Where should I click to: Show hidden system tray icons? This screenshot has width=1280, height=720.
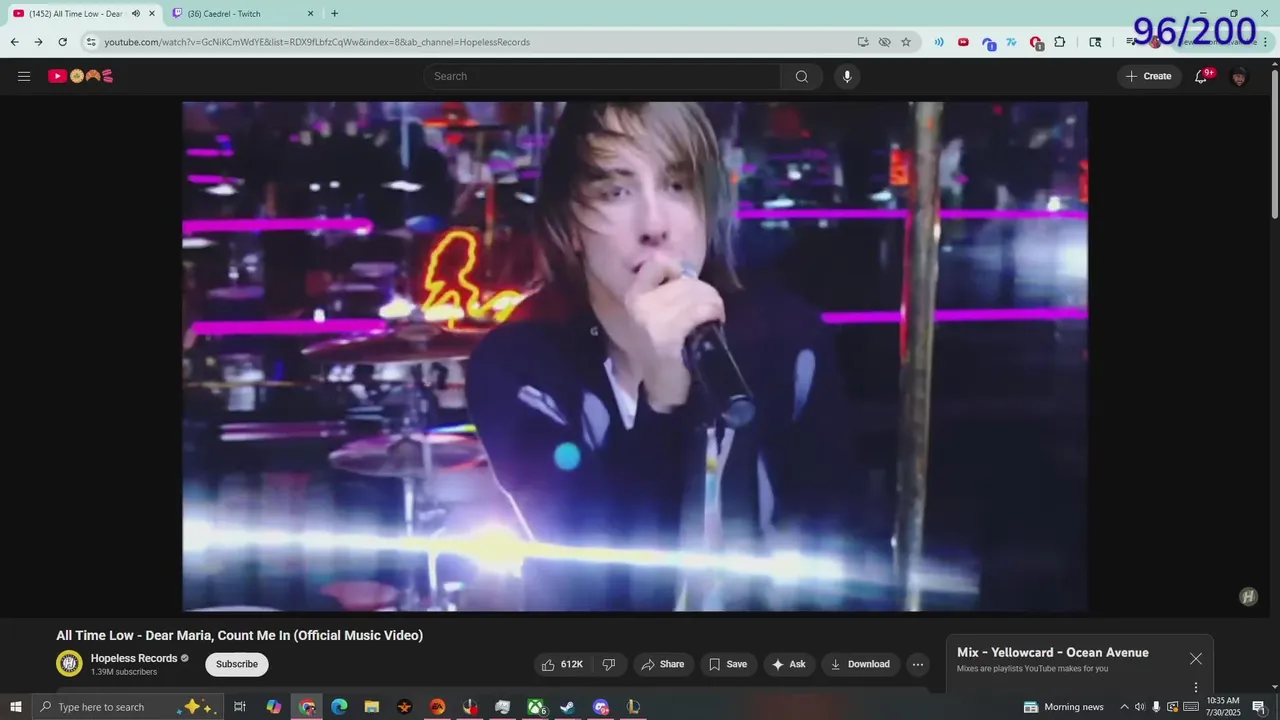tap(1124, 707)
